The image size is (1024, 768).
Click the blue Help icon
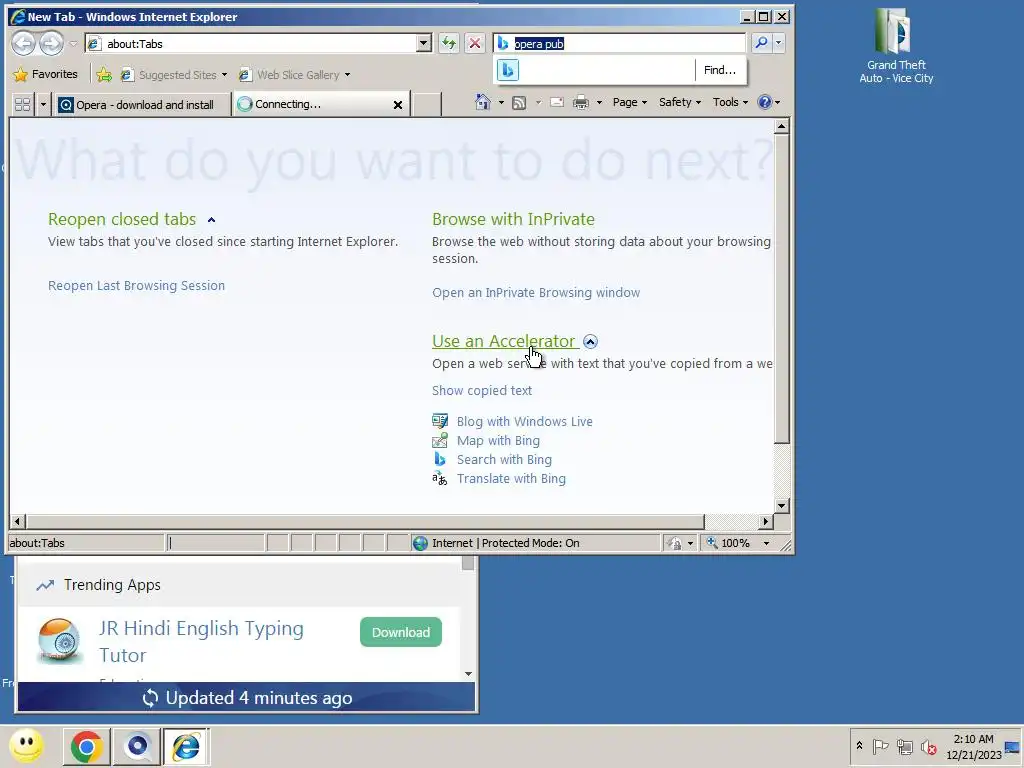[x=764, y=102]
